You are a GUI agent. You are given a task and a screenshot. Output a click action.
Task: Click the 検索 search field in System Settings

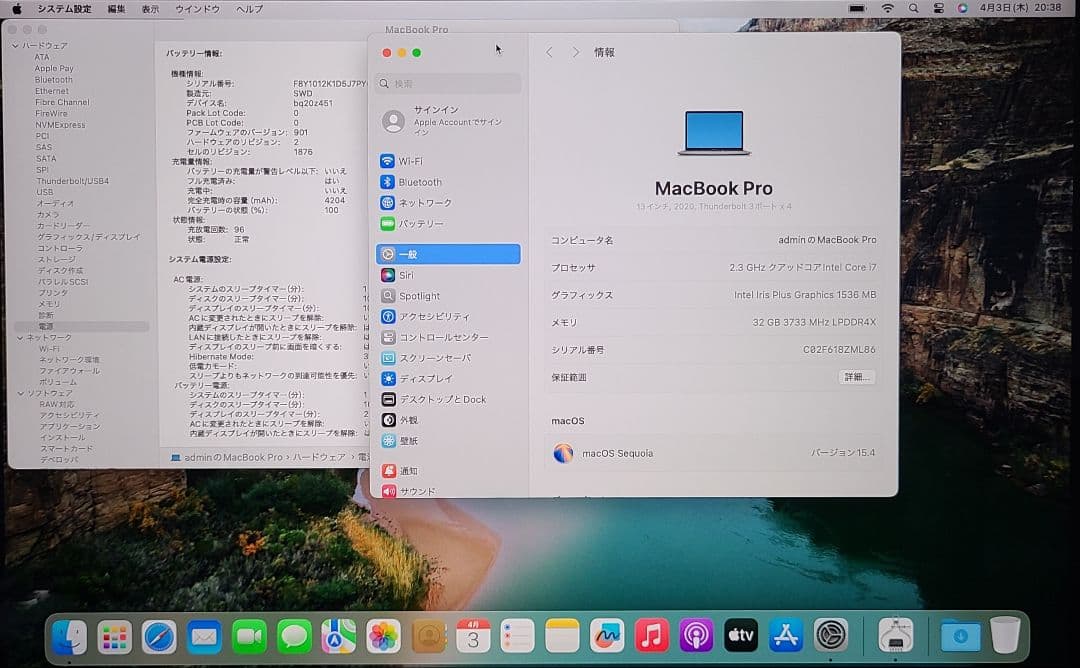pyautogui.click(x=448, y=83)
